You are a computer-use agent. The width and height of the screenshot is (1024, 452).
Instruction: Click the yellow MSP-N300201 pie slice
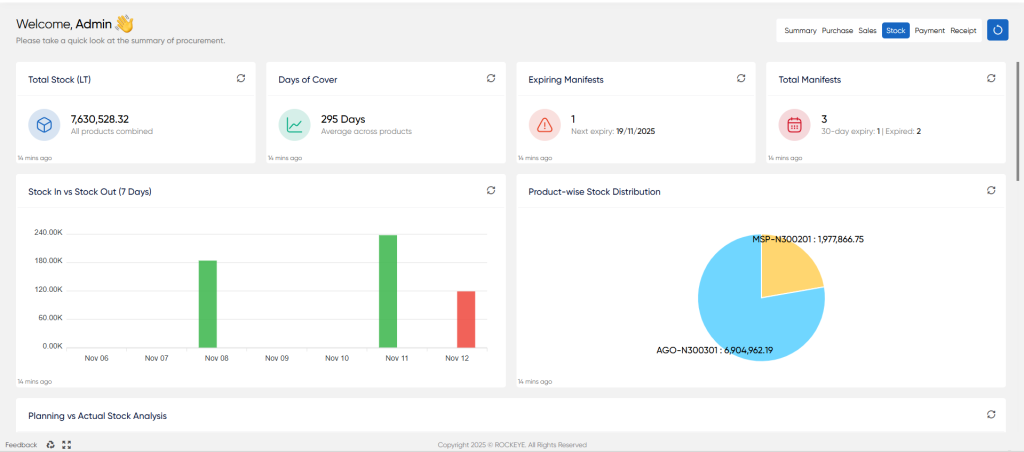(x=790, y=265)
